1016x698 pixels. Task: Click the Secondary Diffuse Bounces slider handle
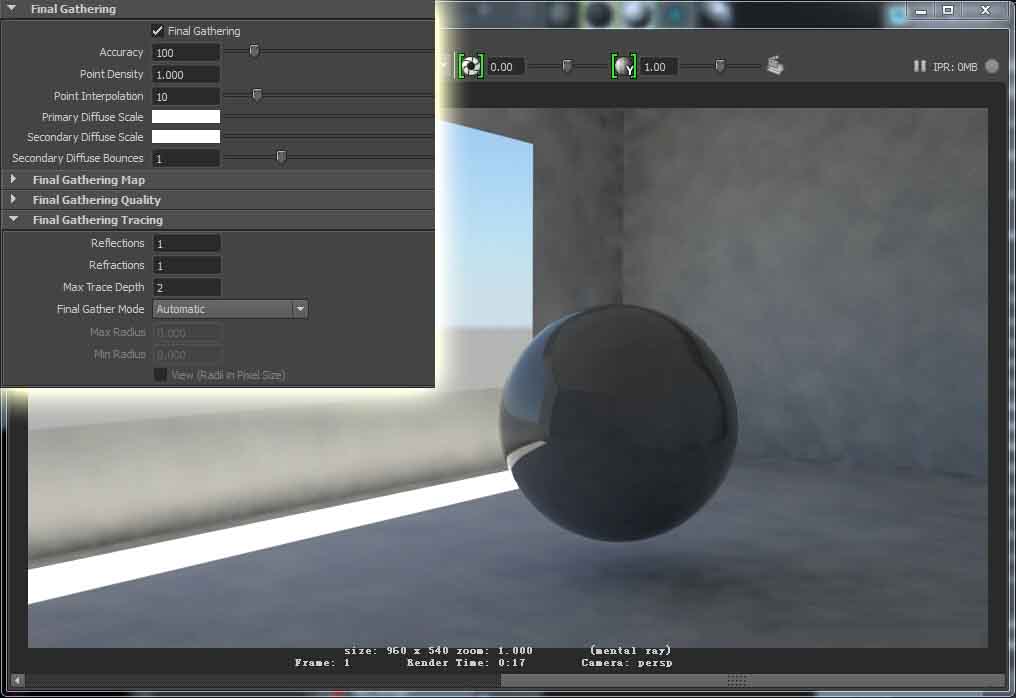point(281,157)
